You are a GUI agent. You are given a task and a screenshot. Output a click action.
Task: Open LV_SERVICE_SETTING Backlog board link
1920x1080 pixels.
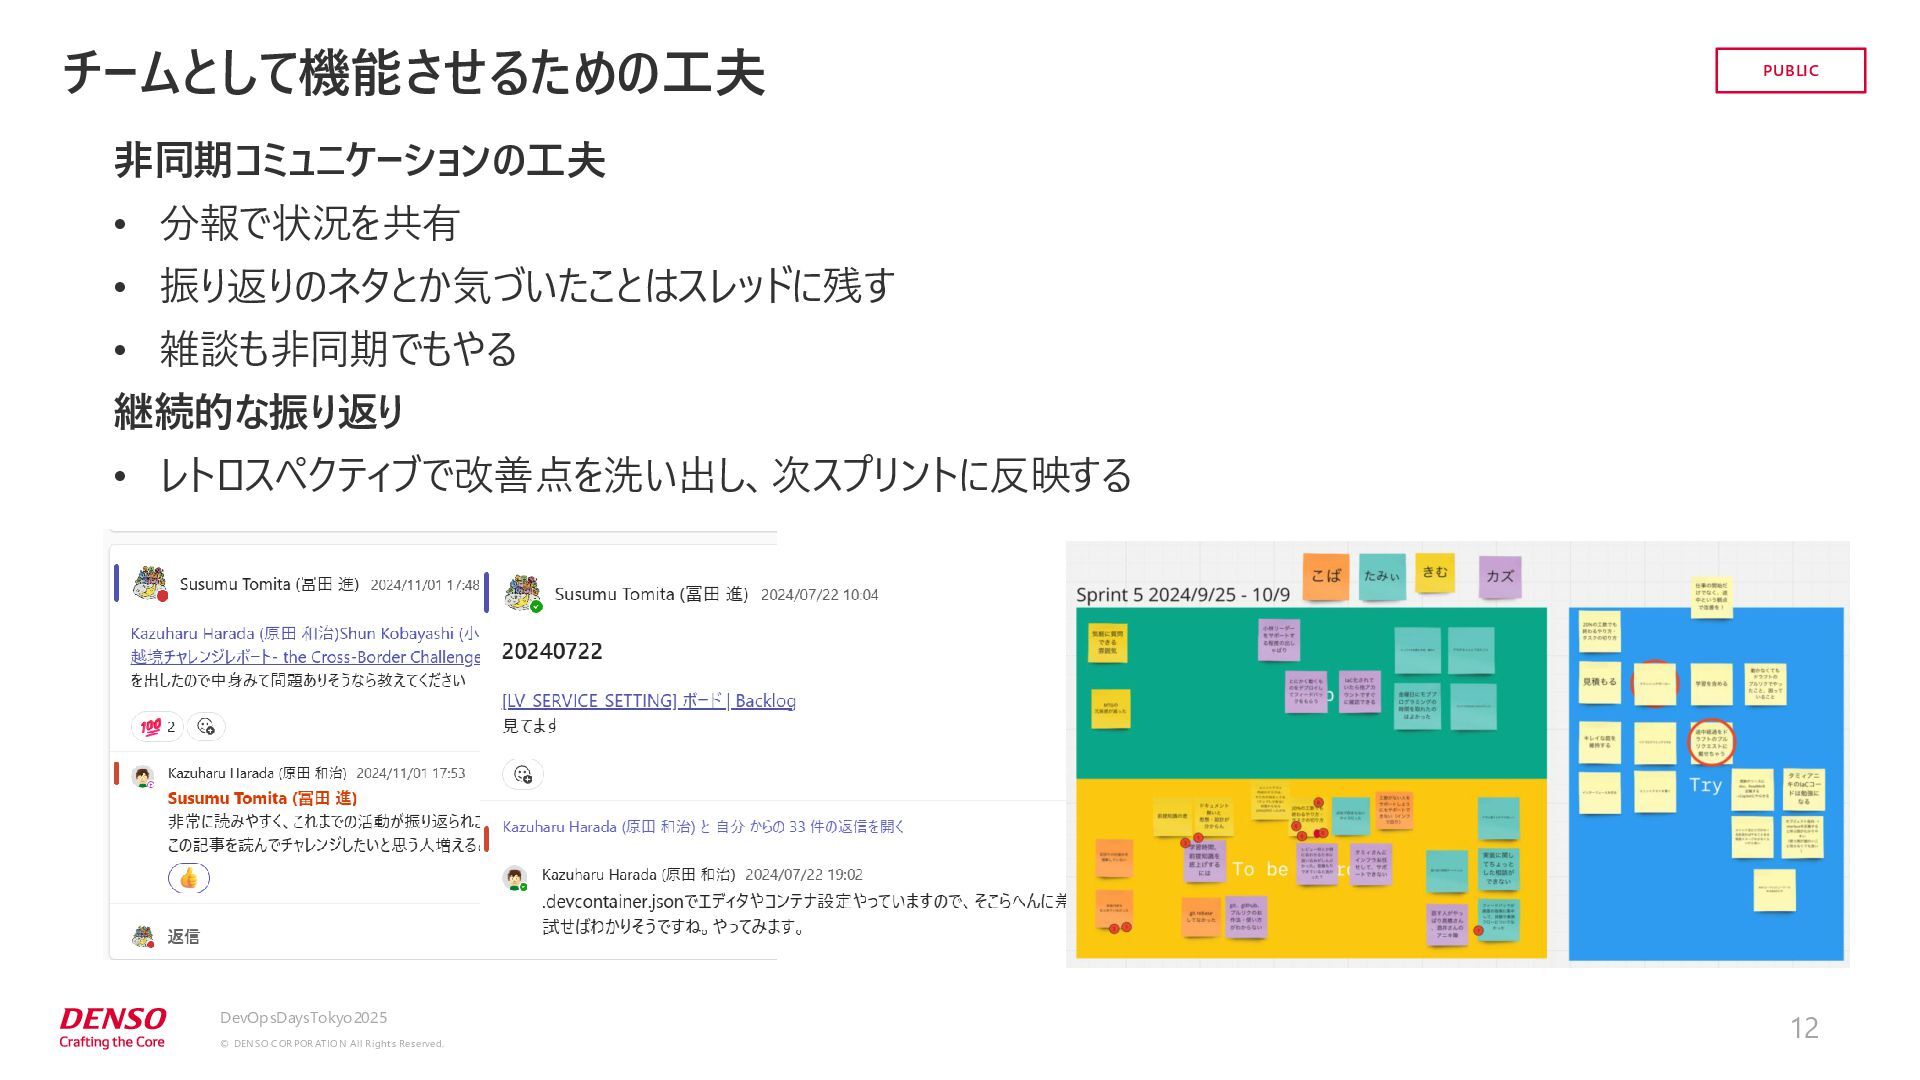point(648,700)
